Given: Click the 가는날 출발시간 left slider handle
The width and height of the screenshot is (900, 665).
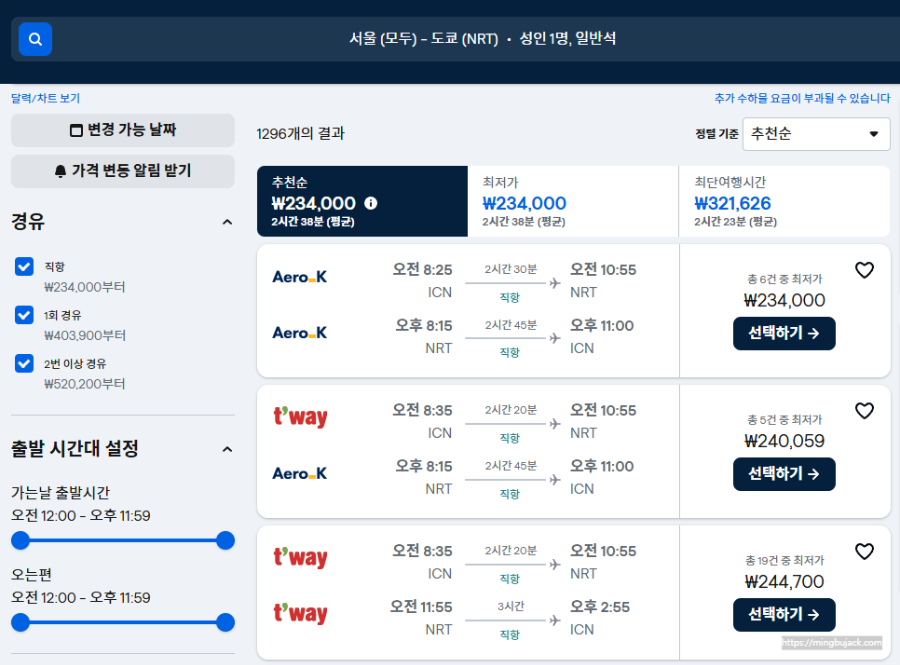Looking at the screenshot, I should [21, 540].
